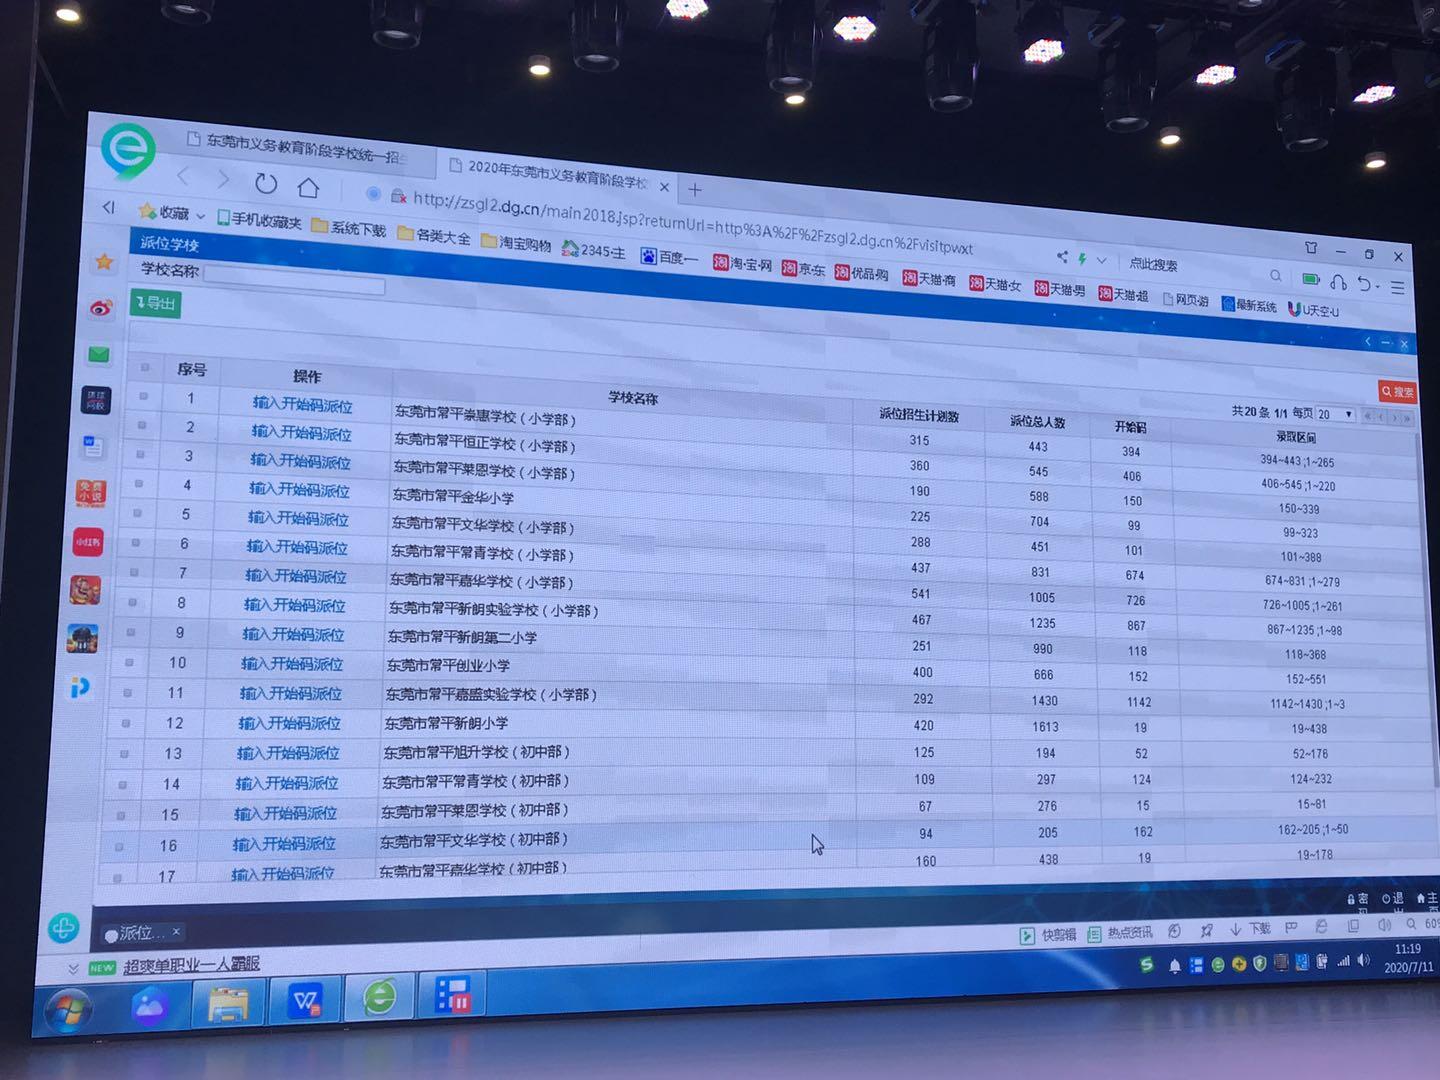This screenshot has width=1440, height=1080.
Task: Click the browser refresh icon
Action: tap(265, 183)
